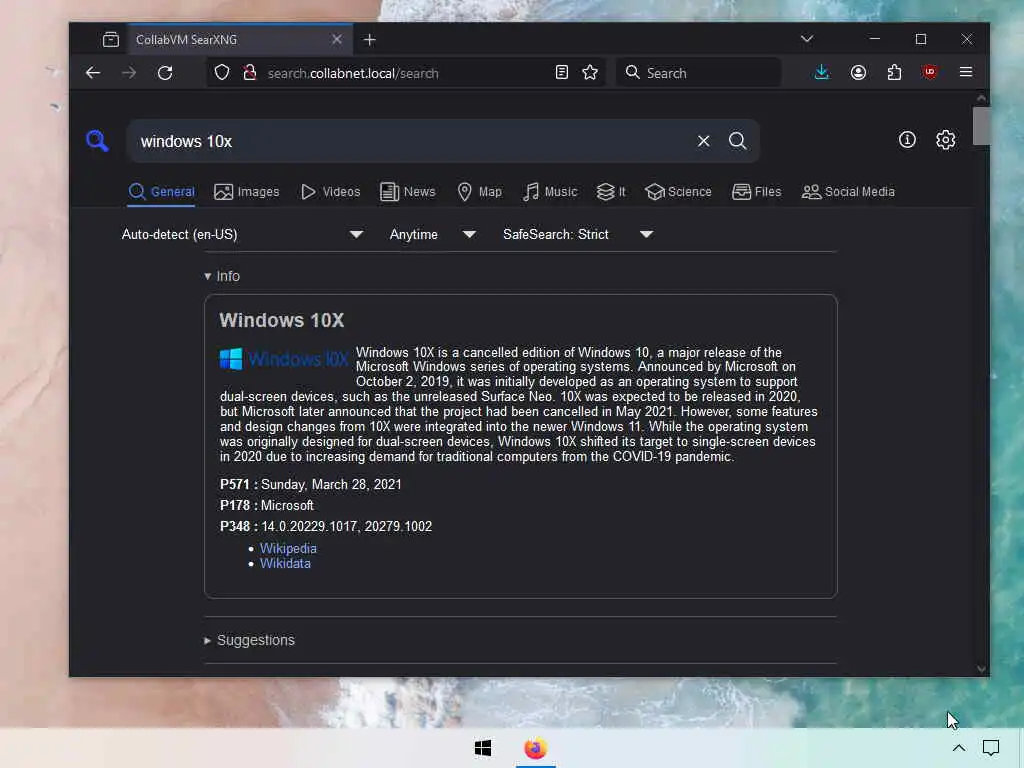Expand the Suggestions section
The width and height of the screenshot is (1024, 768).
[x=249, y=641]
